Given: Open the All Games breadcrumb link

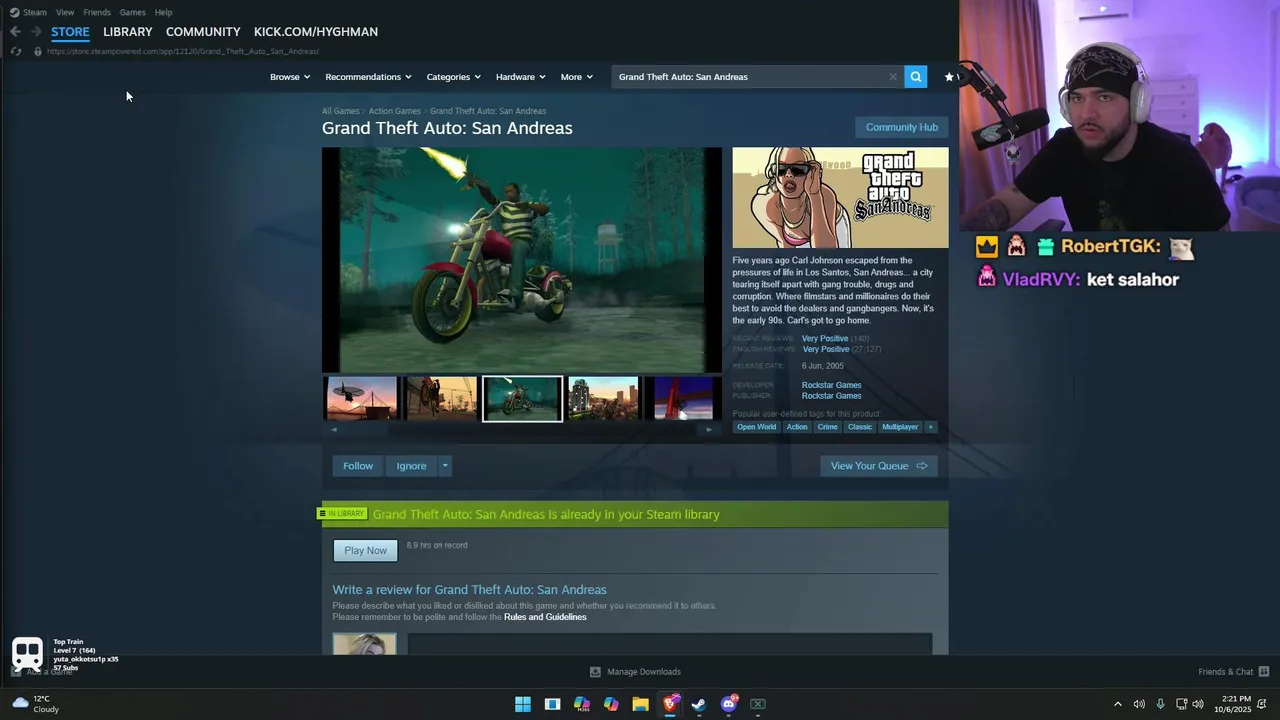Looking at the screenshot, I should click(x=340, y=111).
